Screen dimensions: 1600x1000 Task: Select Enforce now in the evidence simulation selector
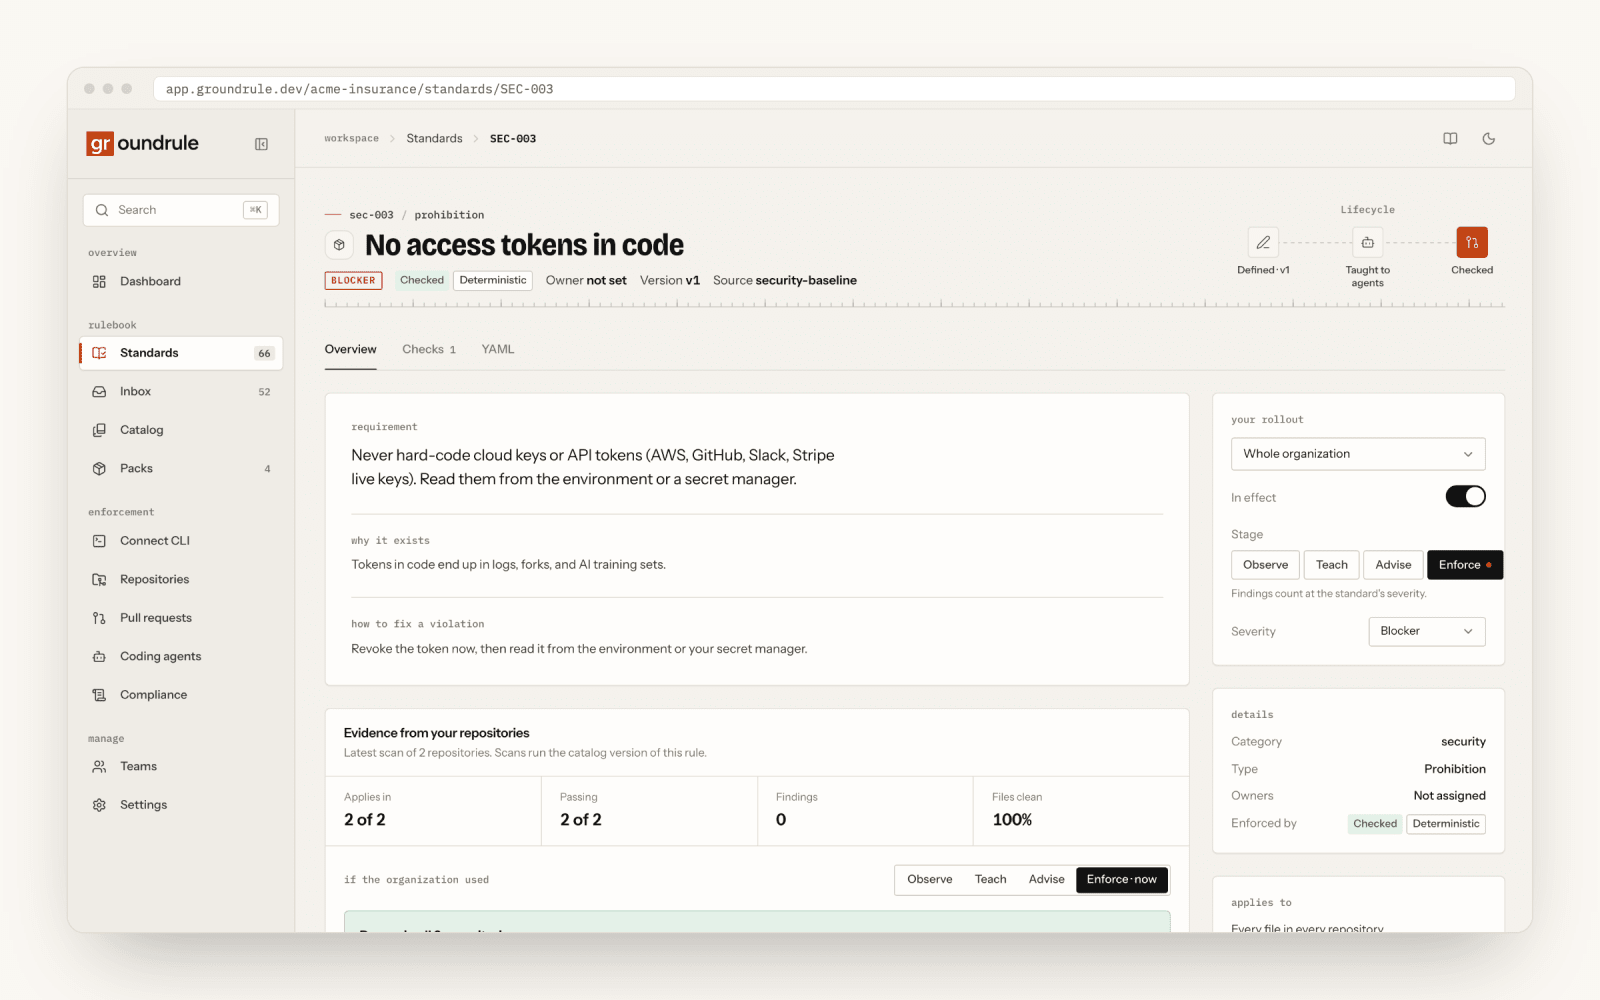click(1121, 880)
